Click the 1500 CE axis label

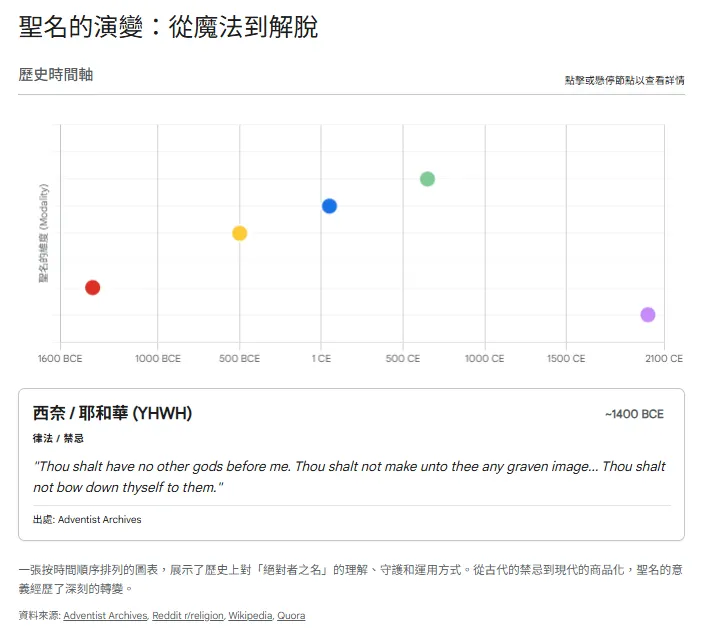[566, 359]
